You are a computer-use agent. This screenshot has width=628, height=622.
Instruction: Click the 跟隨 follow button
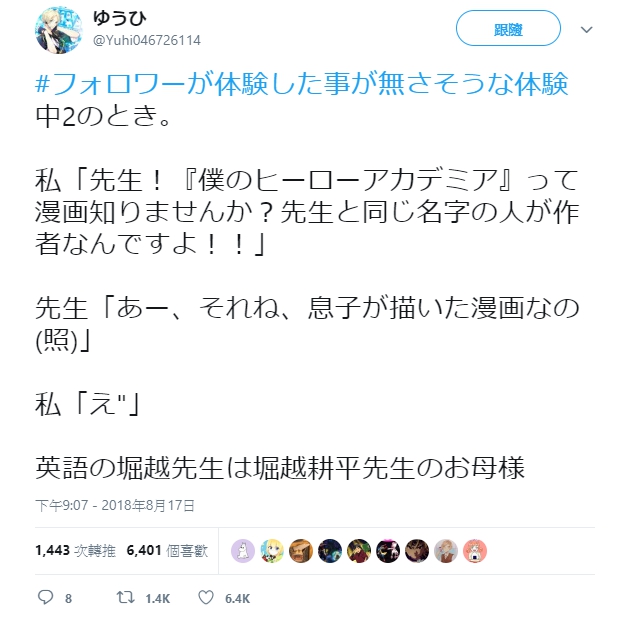(x=508, y=28)
